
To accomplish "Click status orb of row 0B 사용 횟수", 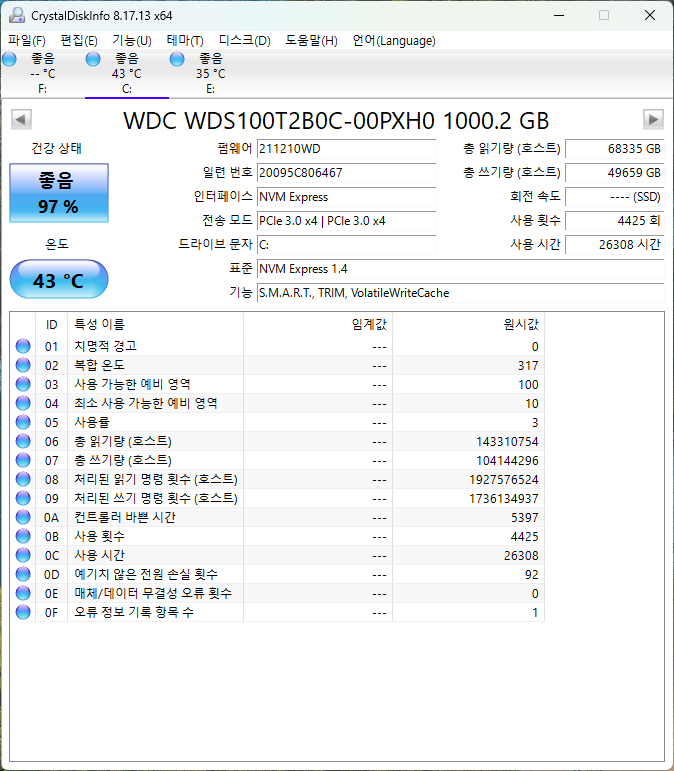I will [x=23, y=536].
